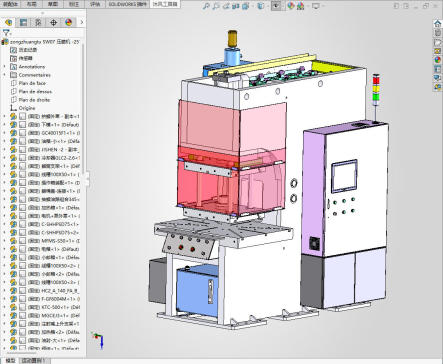Click the feature tree filter funnel field

[42, 33]
